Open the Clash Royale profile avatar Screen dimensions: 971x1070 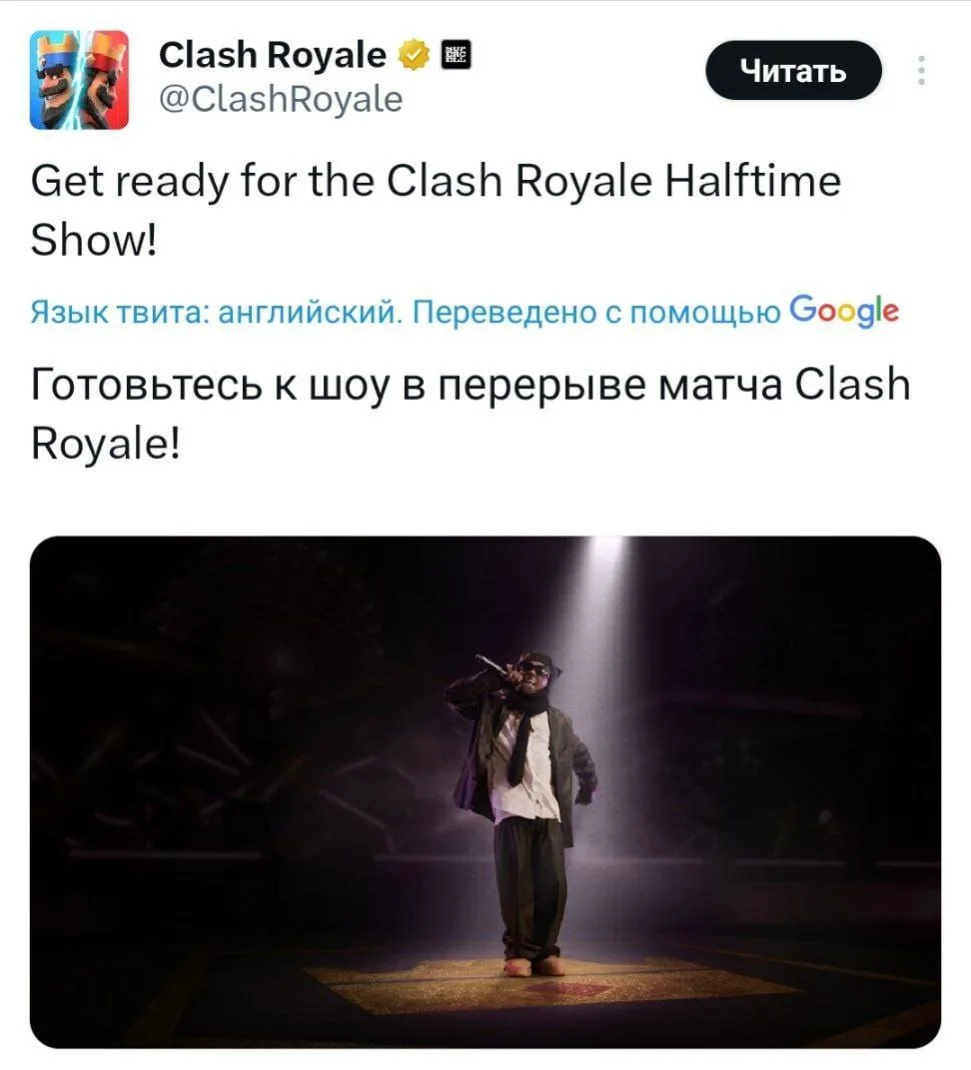coord(79,80)
